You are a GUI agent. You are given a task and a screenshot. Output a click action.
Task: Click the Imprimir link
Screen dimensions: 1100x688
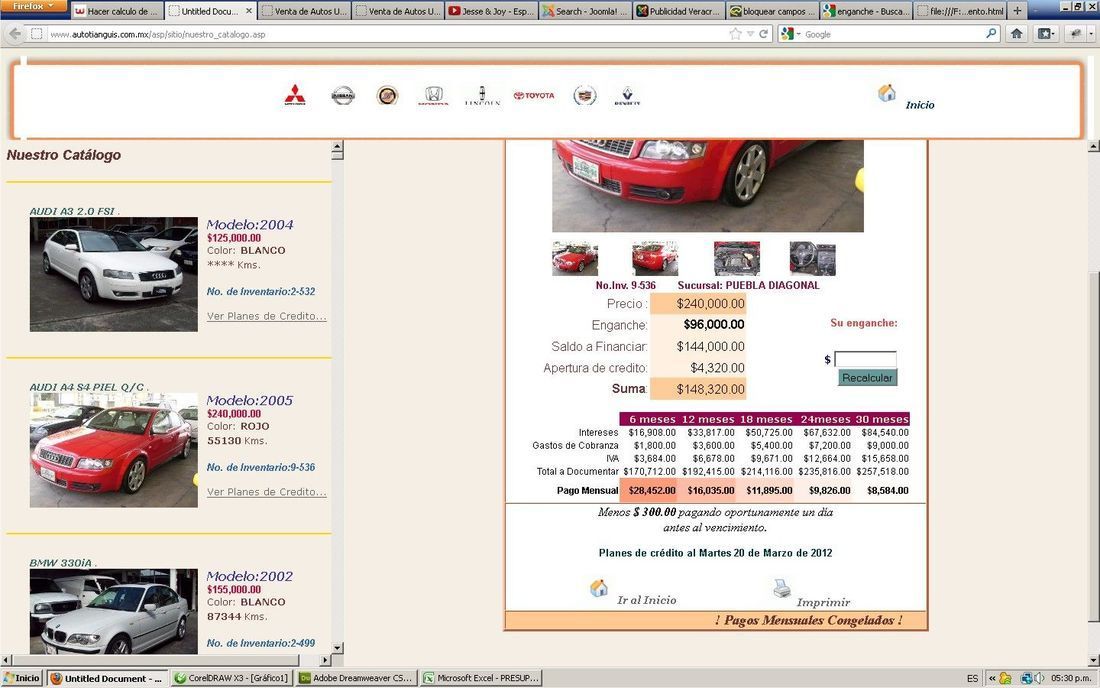(823, 602)
